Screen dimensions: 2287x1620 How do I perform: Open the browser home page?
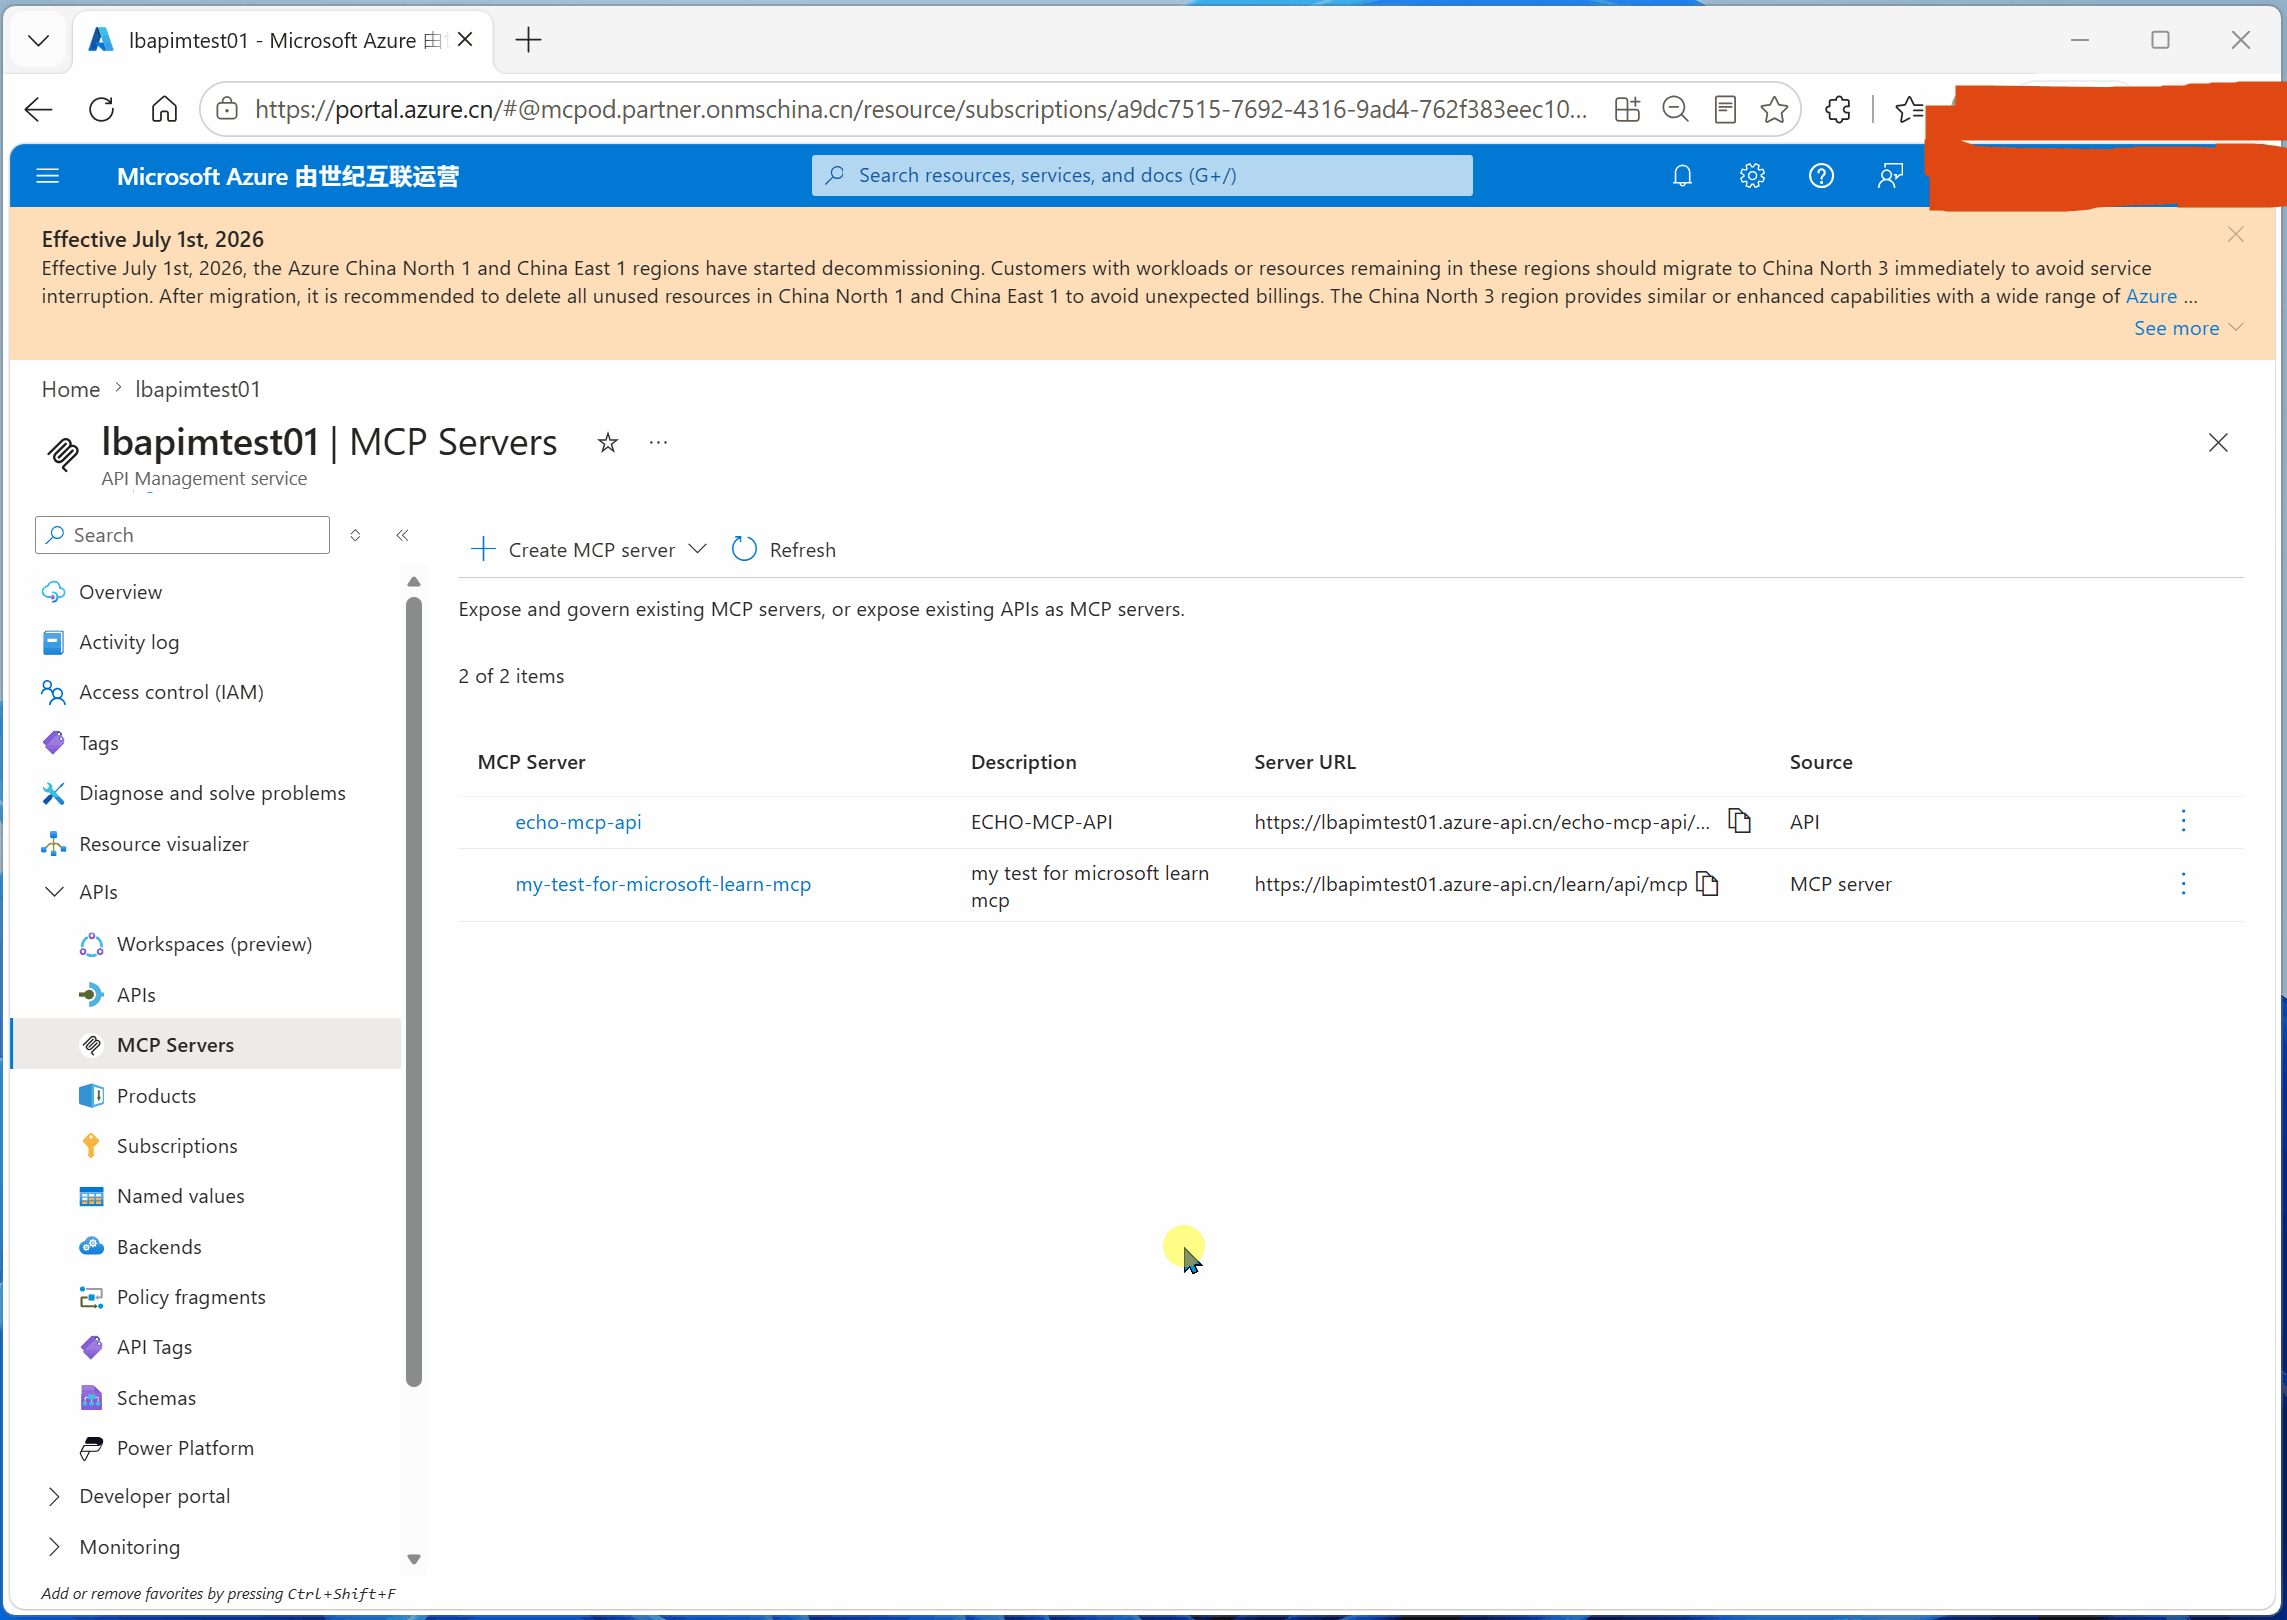(x=164, y=109)
